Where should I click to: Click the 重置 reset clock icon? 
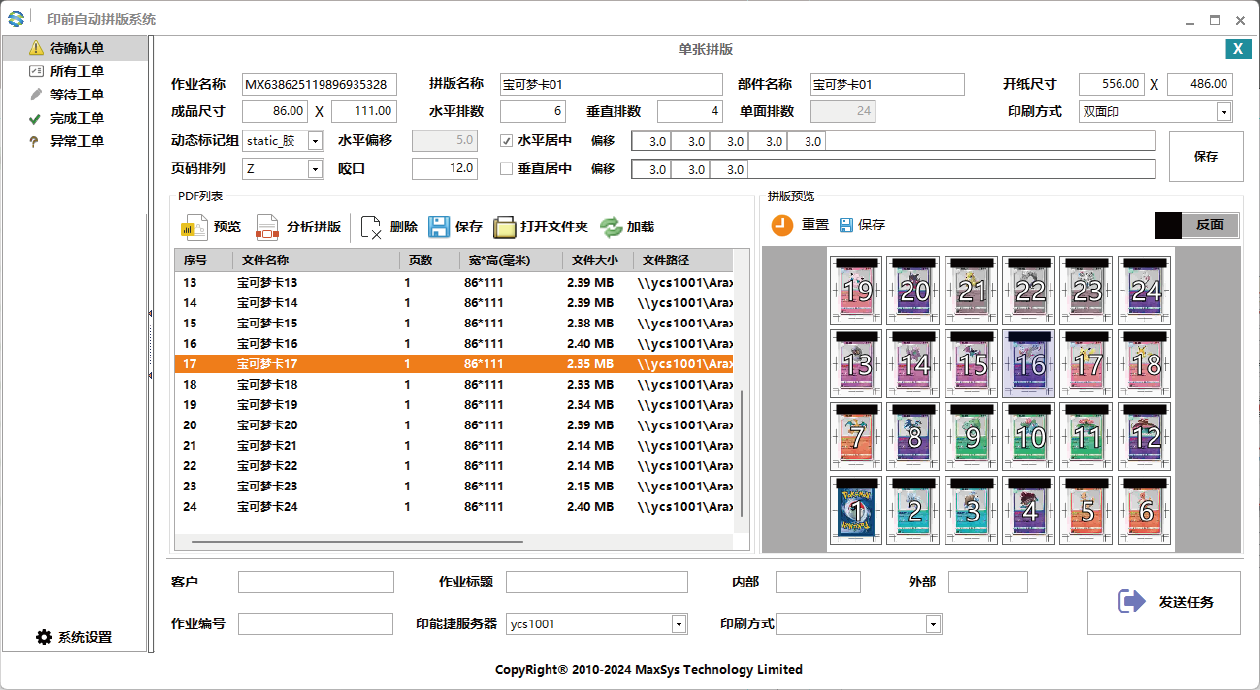pyautogui.click(x=782, y=225)
